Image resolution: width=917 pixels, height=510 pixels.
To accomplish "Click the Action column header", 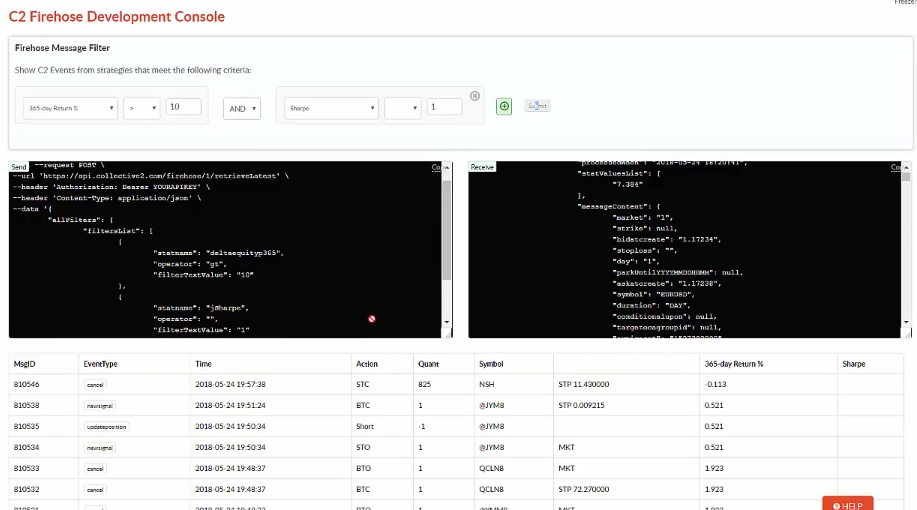I will point(367,364).
